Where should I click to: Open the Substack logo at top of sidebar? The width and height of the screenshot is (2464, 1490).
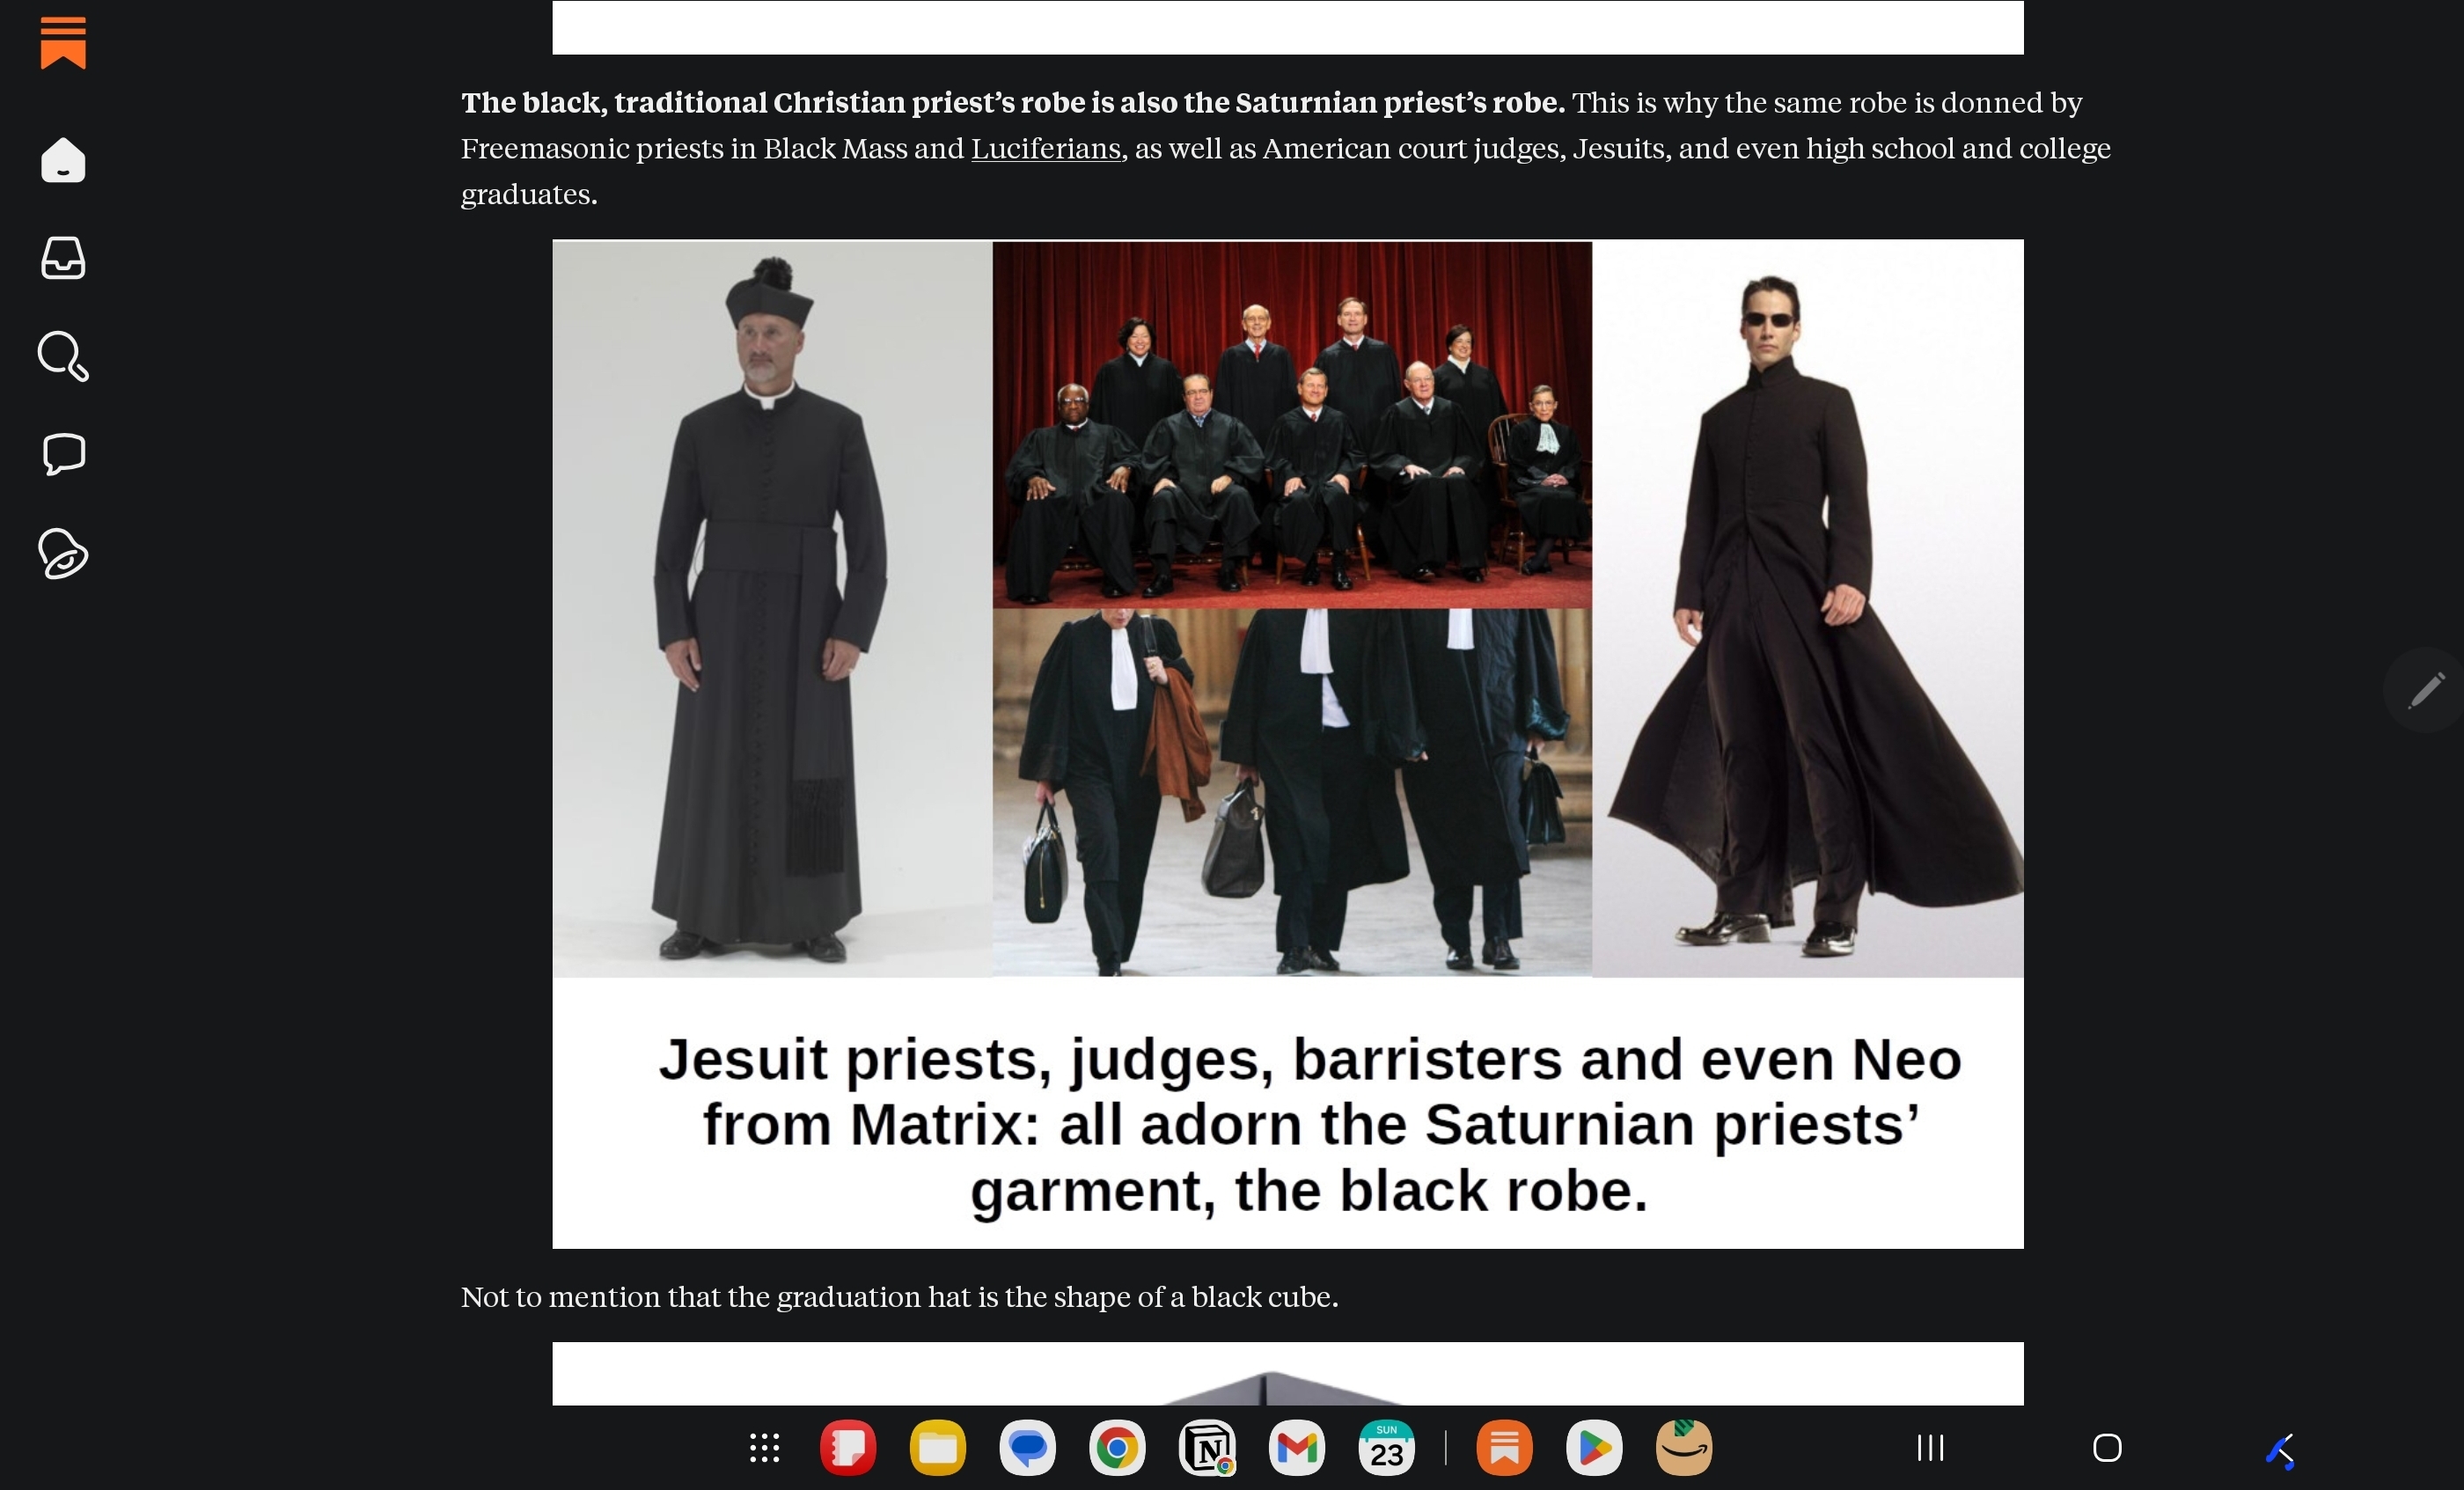[x=63, y=43]
